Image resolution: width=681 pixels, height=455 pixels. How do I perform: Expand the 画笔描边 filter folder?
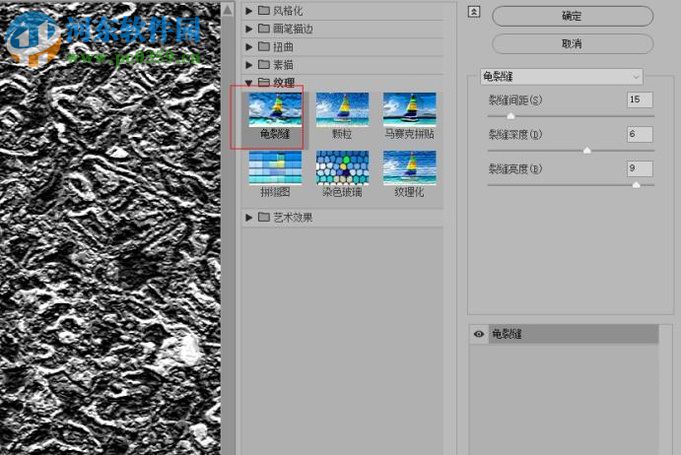click(248, 29)
